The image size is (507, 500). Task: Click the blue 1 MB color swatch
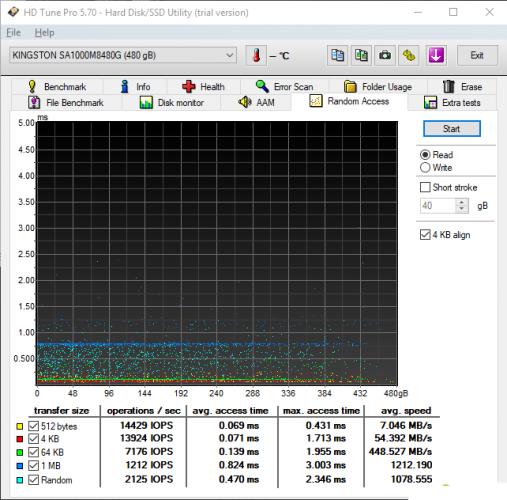(20, 466)
